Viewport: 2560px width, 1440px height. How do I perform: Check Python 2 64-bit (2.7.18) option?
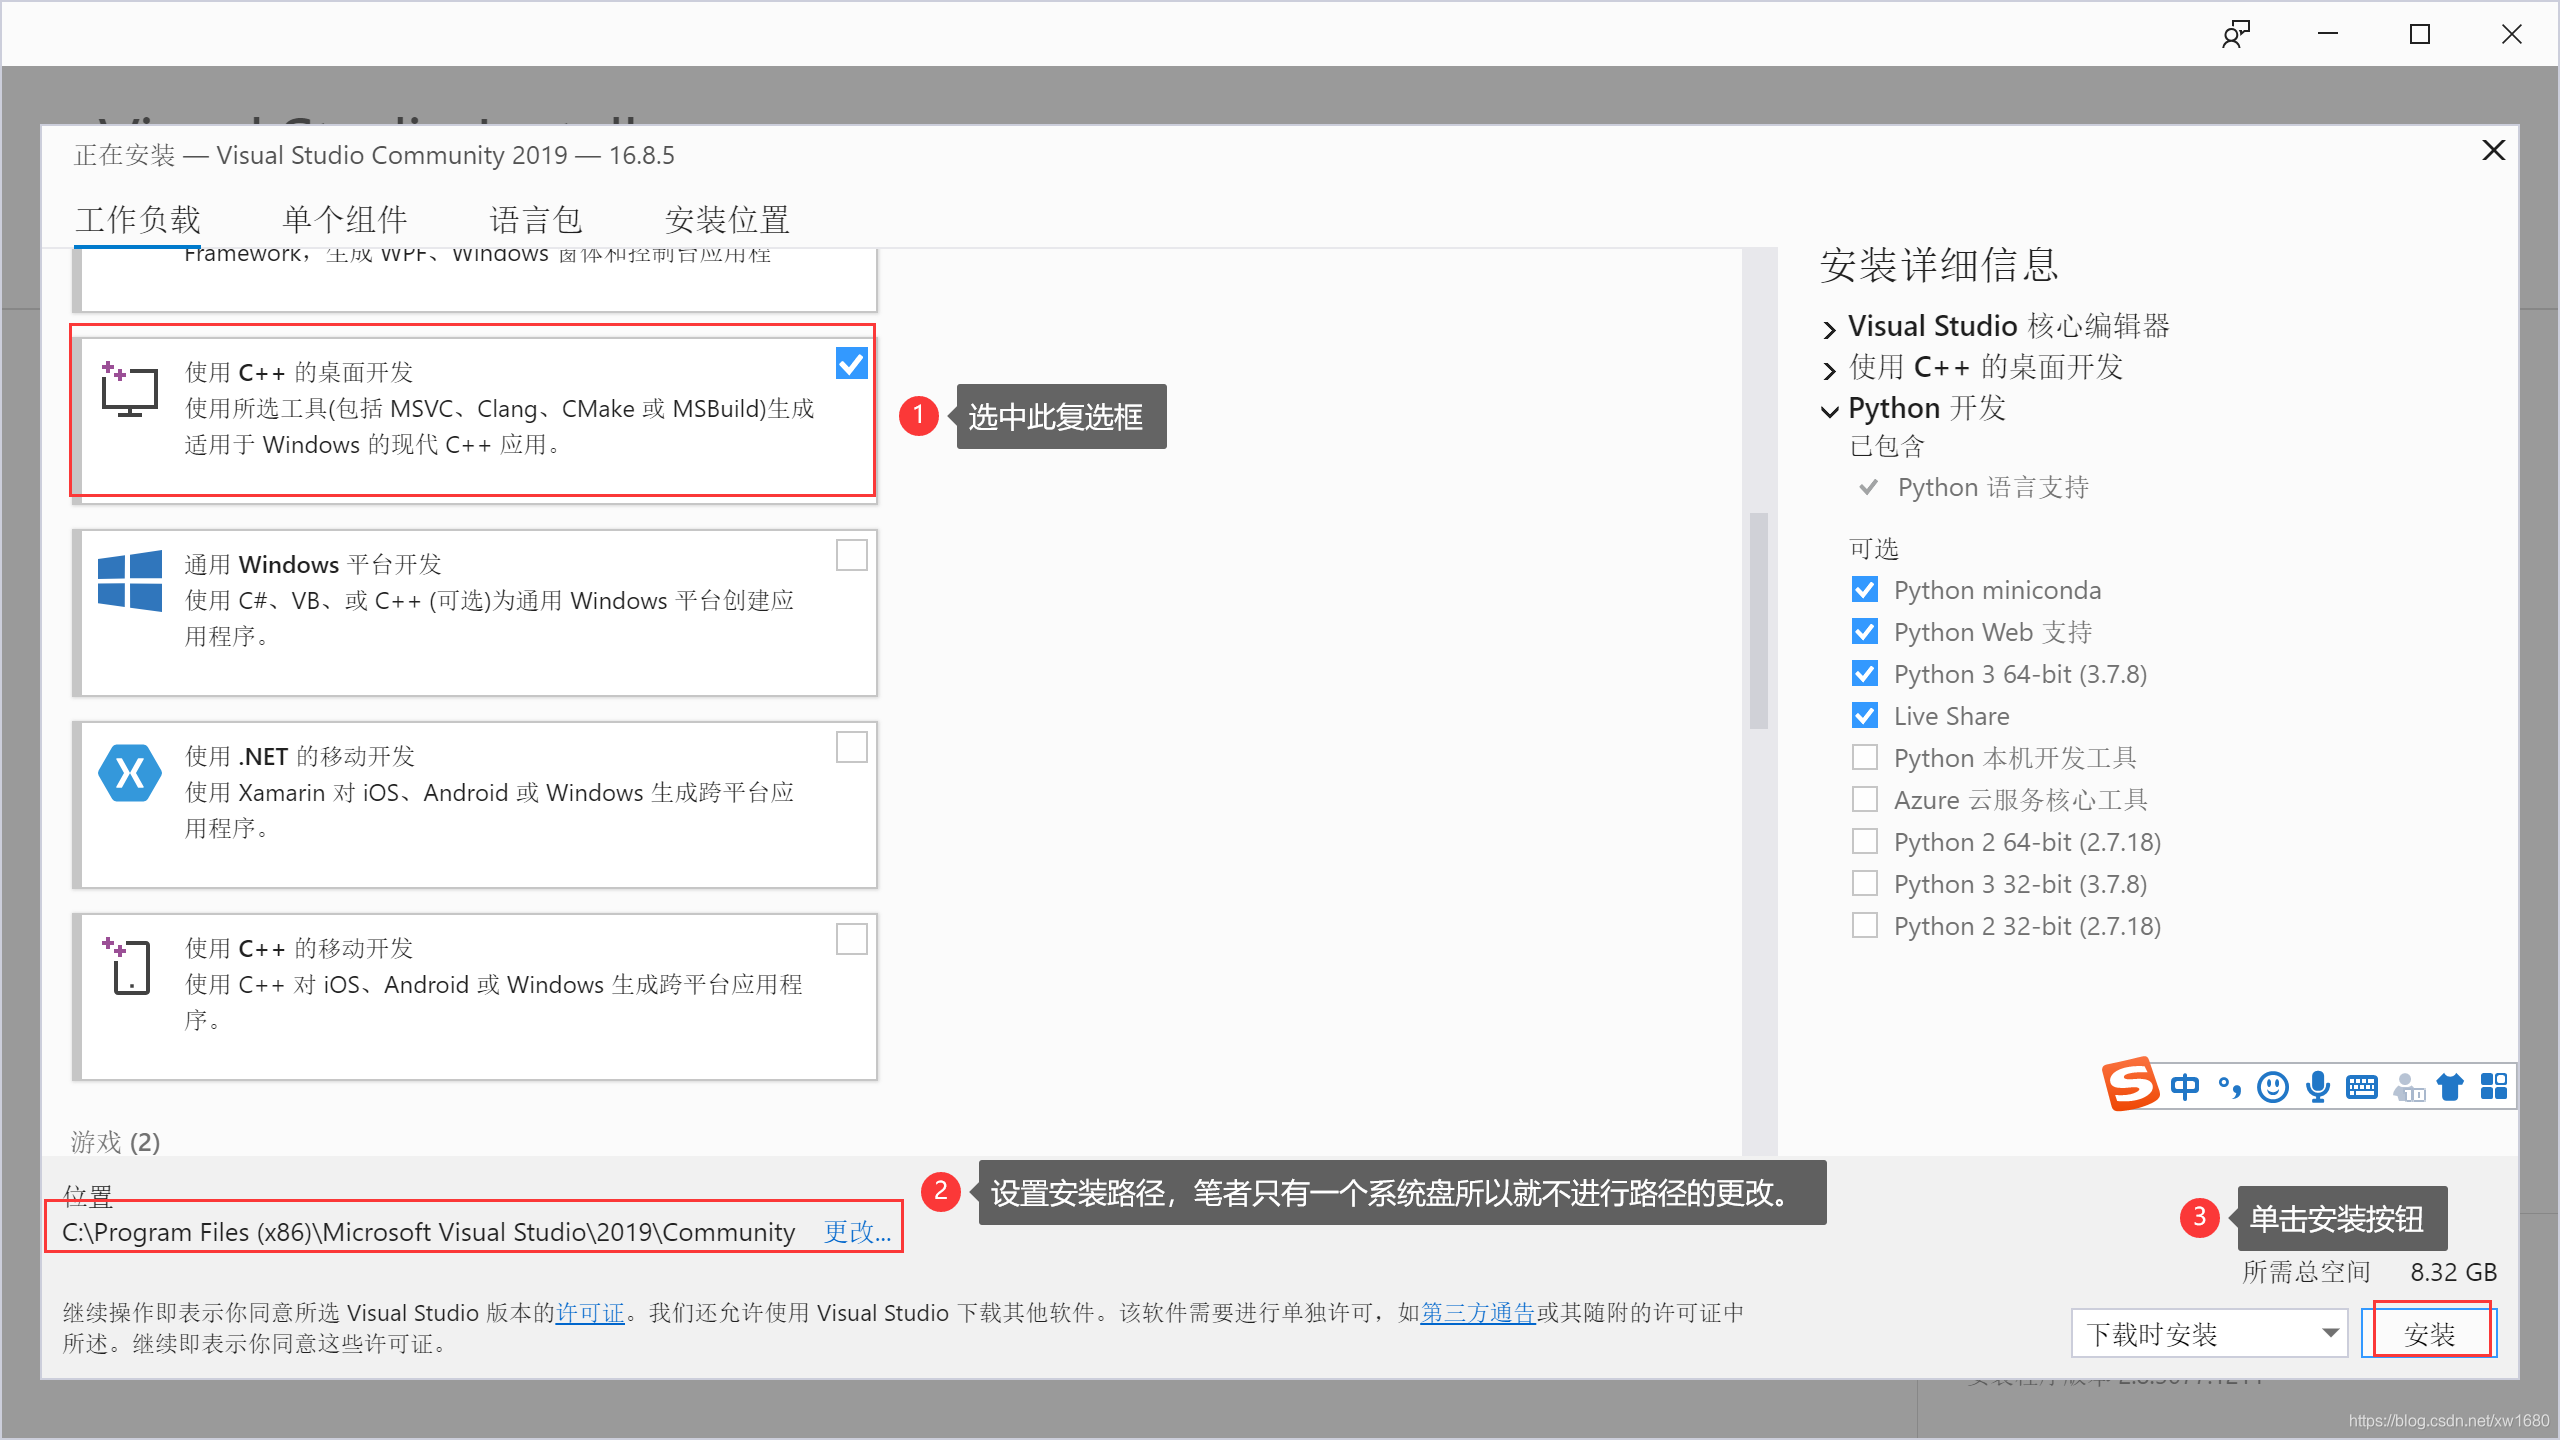pos(1865,842)
